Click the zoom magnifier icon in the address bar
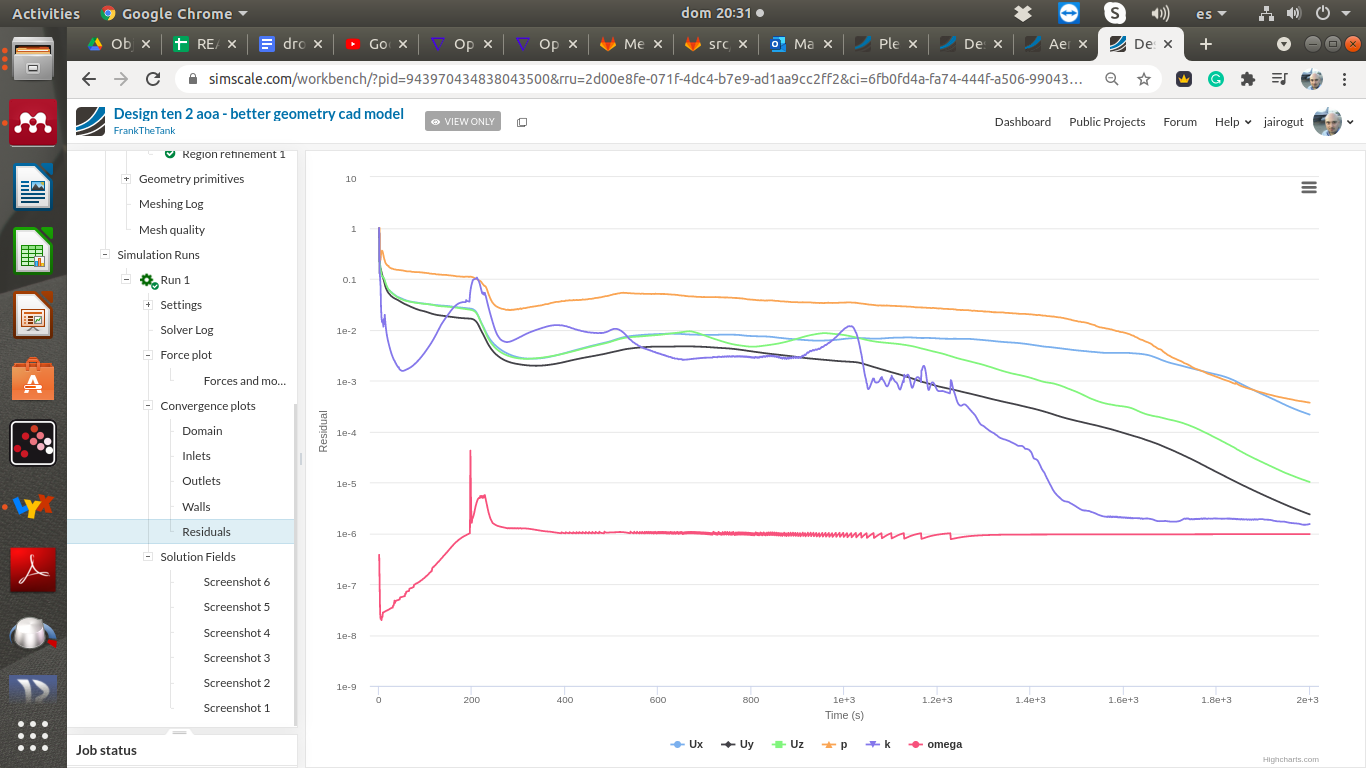The width and height of the screenshot is (1366, 768). (1112, 79)
